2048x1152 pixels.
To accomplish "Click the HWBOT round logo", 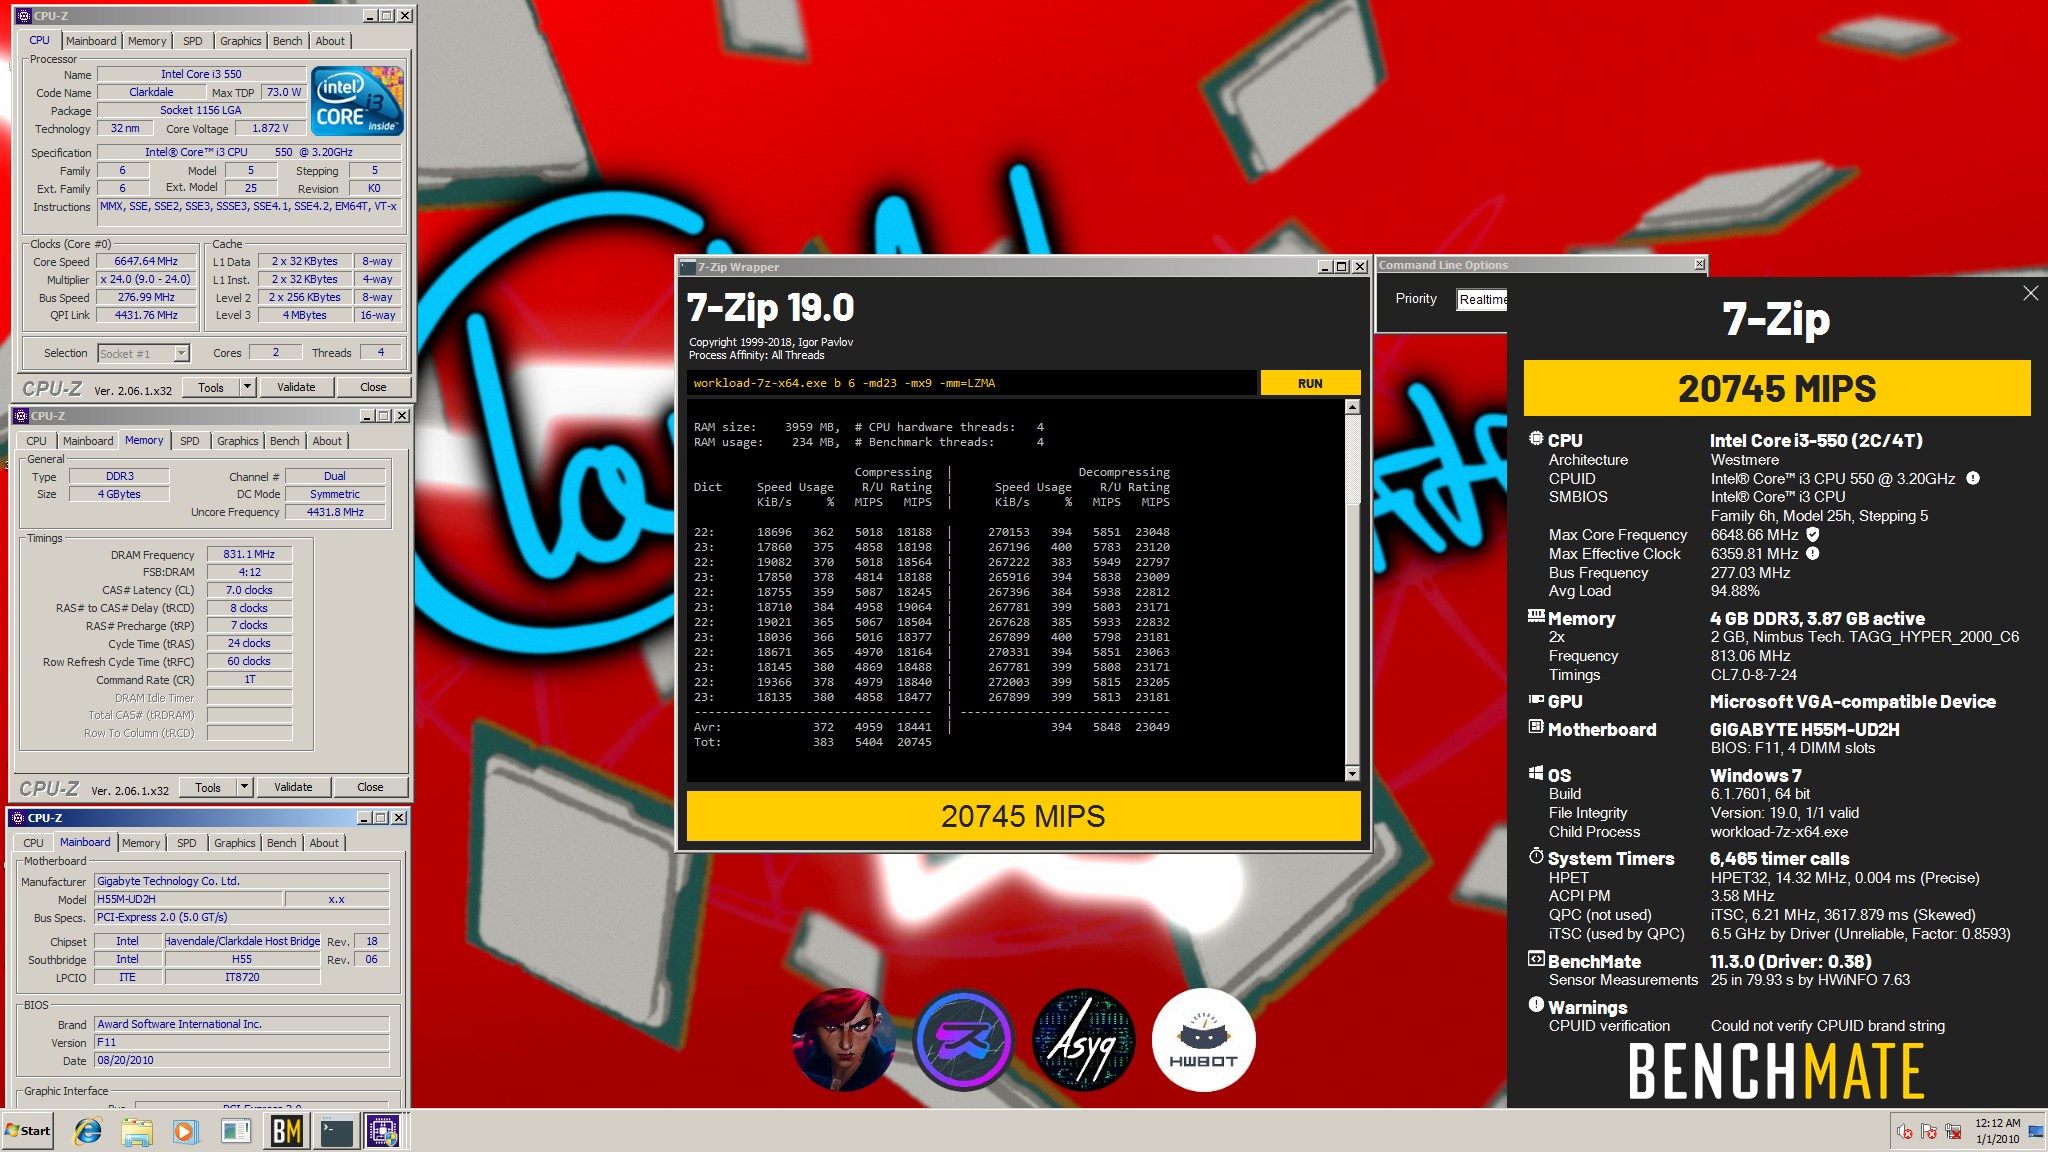I will point(1203,1040).
